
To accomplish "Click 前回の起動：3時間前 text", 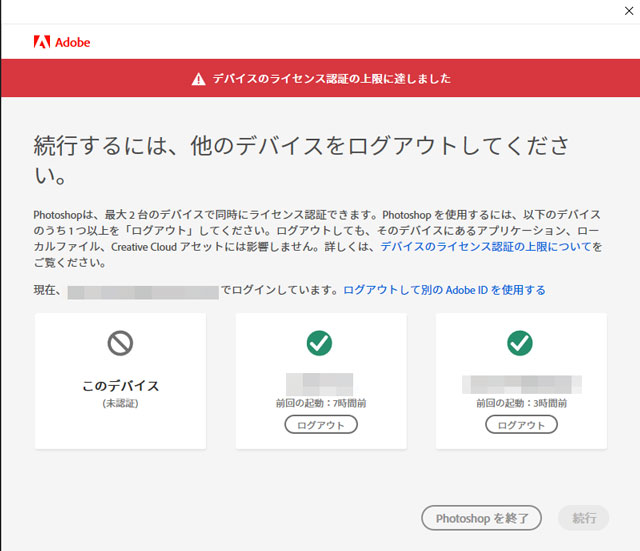I will click(x=521, y=404).
